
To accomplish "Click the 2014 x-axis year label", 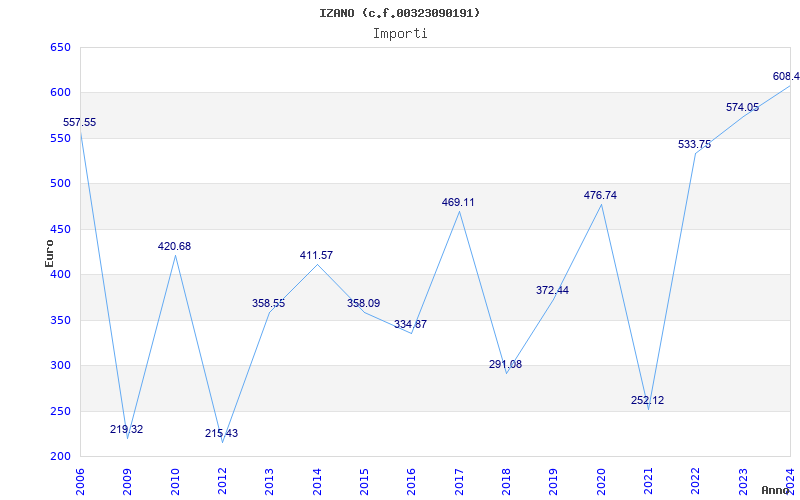I will click(317, 482).
